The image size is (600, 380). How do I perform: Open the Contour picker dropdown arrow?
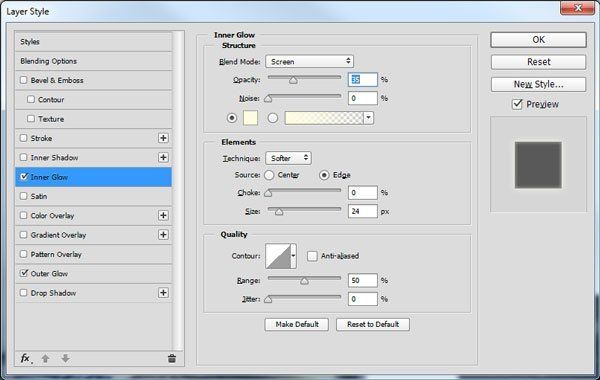pos(293,256)
